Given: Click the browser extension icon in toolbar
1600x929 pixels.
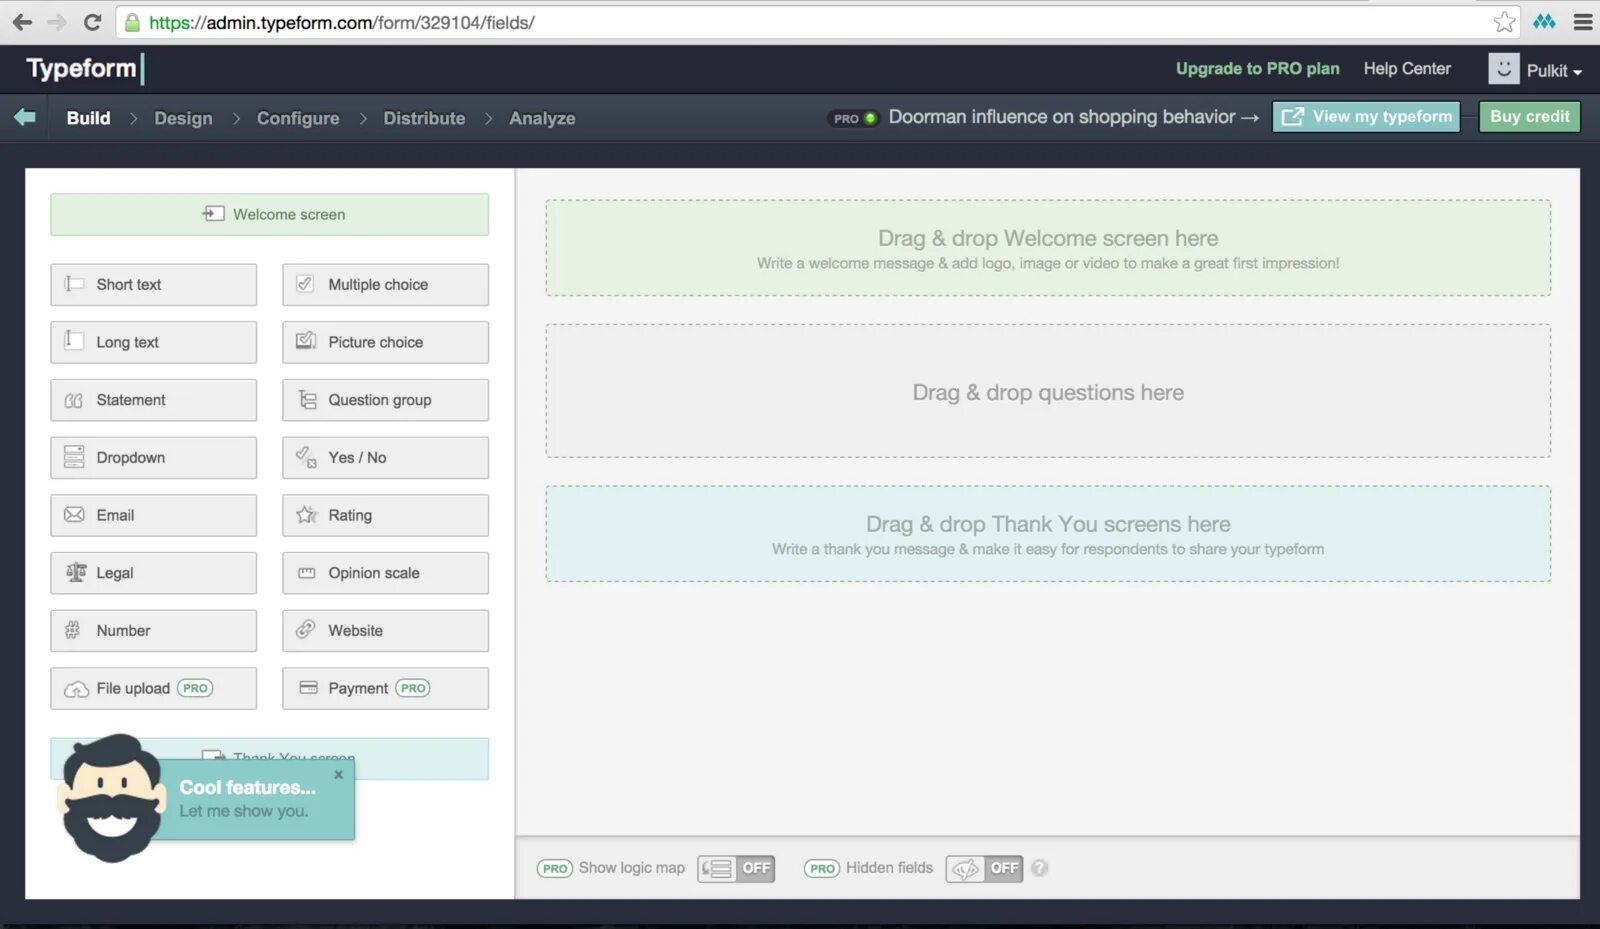Looking at the screenshot, I should [x=1545, y=22].
